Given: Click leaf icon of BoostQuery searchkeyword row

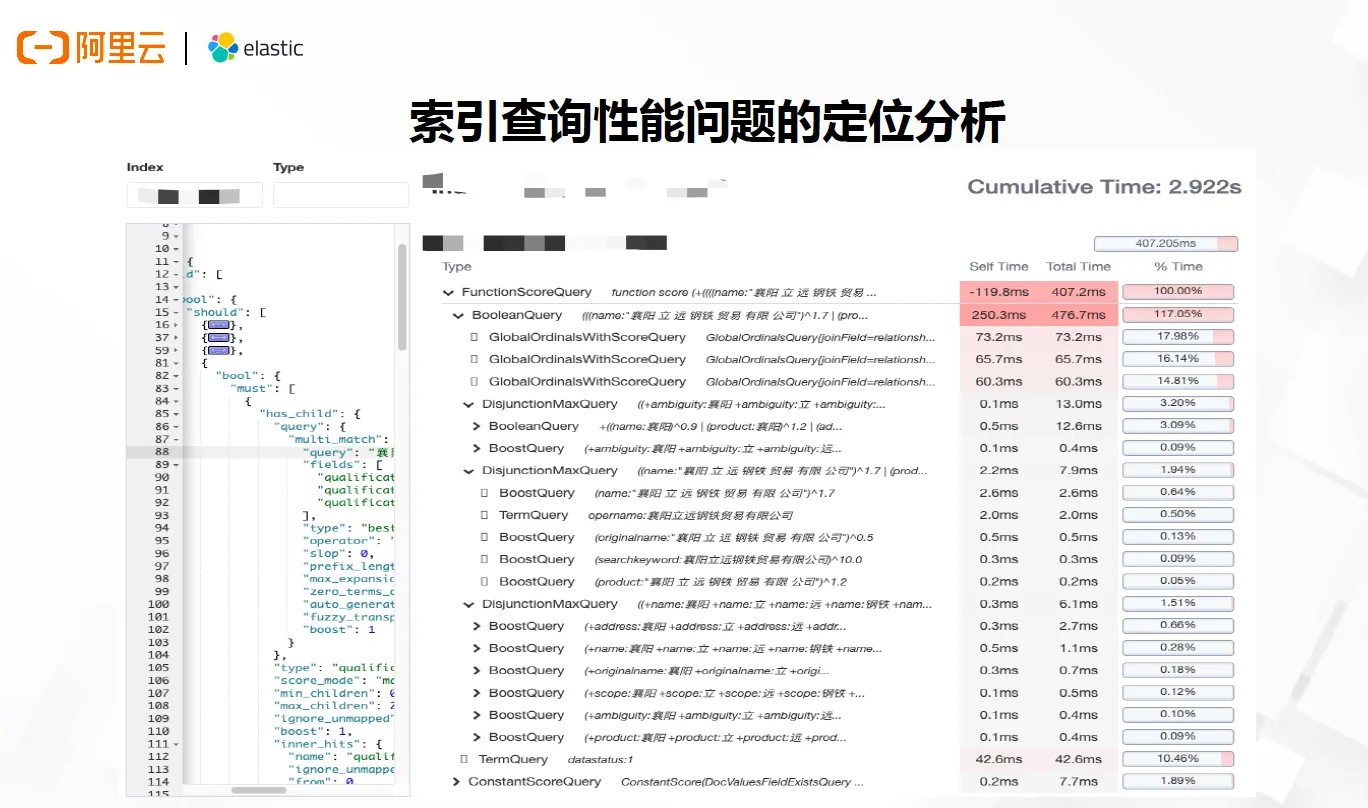Looking at the screenshot, I should 485,559.
